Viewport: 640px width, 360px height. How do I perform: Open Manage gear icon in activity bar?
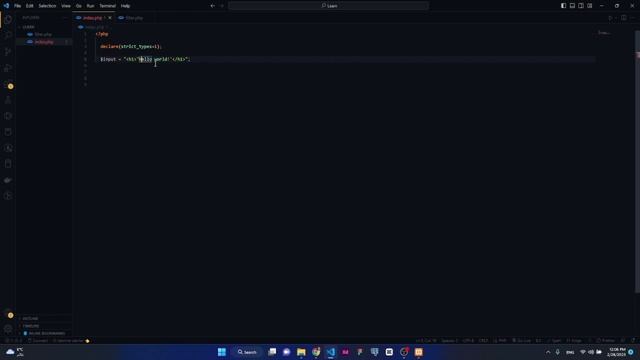8,329
